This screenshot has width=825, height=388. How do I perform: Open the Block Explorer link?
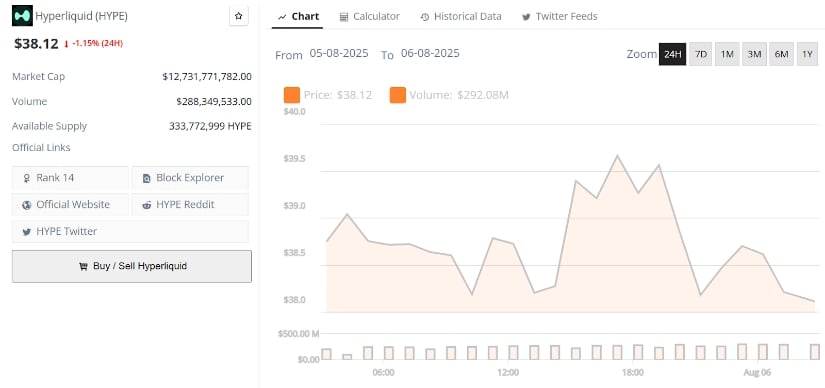[x=190, y=178]
